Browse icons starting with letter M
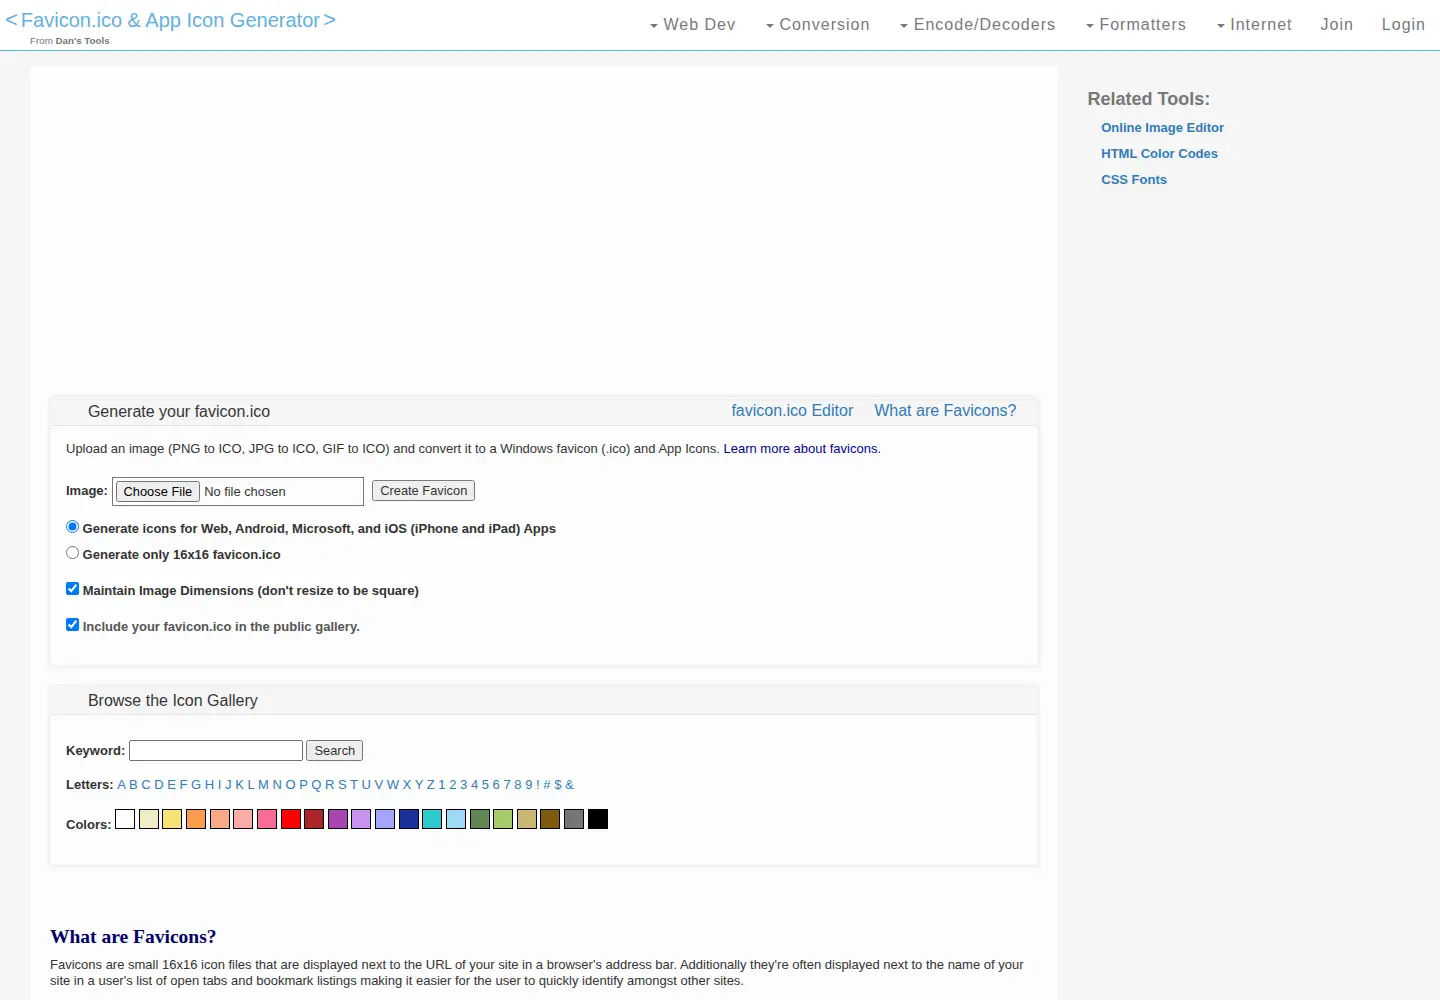The height and width of the screenshot is (1000, 1440). (263, 785)
